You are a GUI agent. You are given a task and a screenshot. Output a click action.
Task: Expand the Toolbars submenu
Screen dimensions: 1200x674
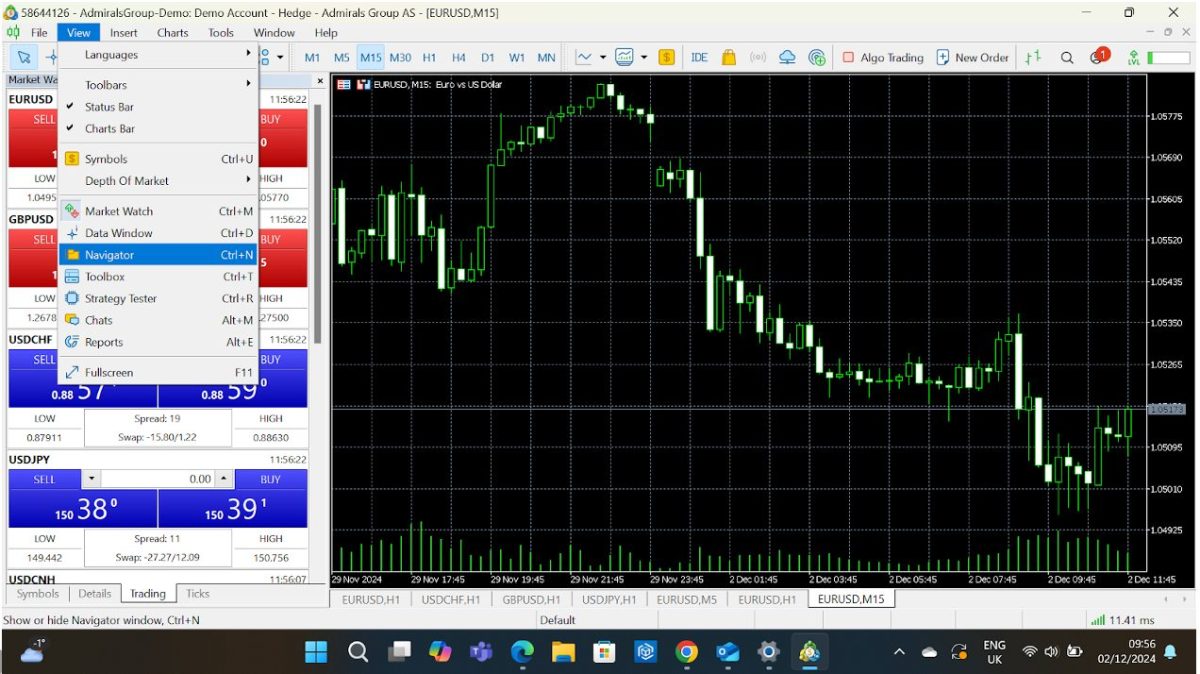click(107, 84)
